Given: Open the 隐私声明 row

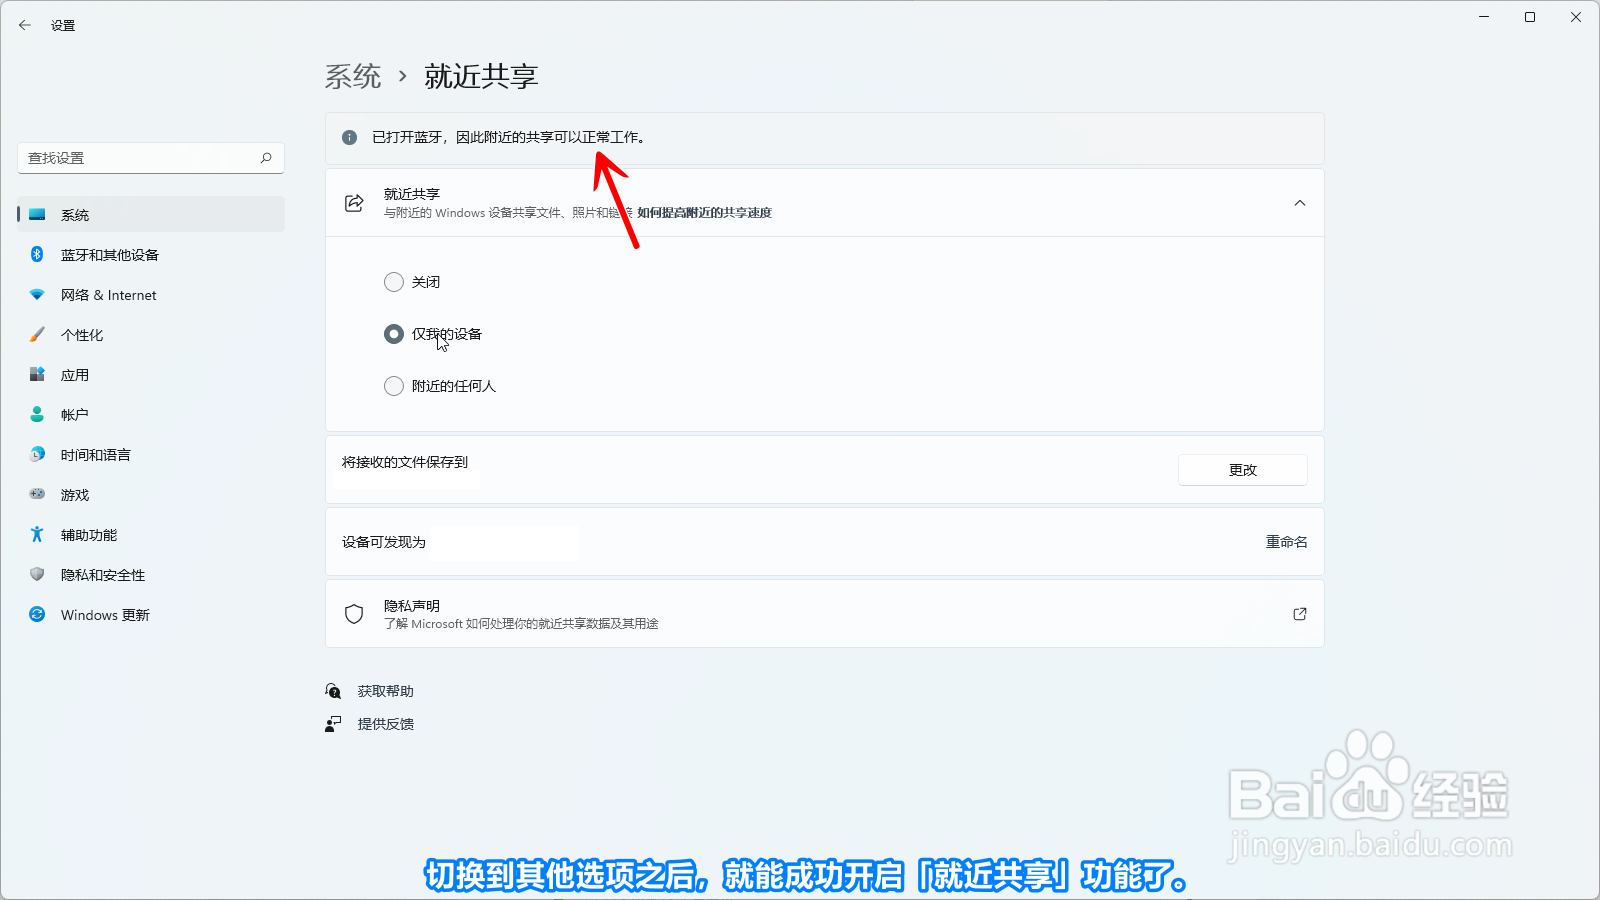Looking at the screenshot, I should pos(825,614).
